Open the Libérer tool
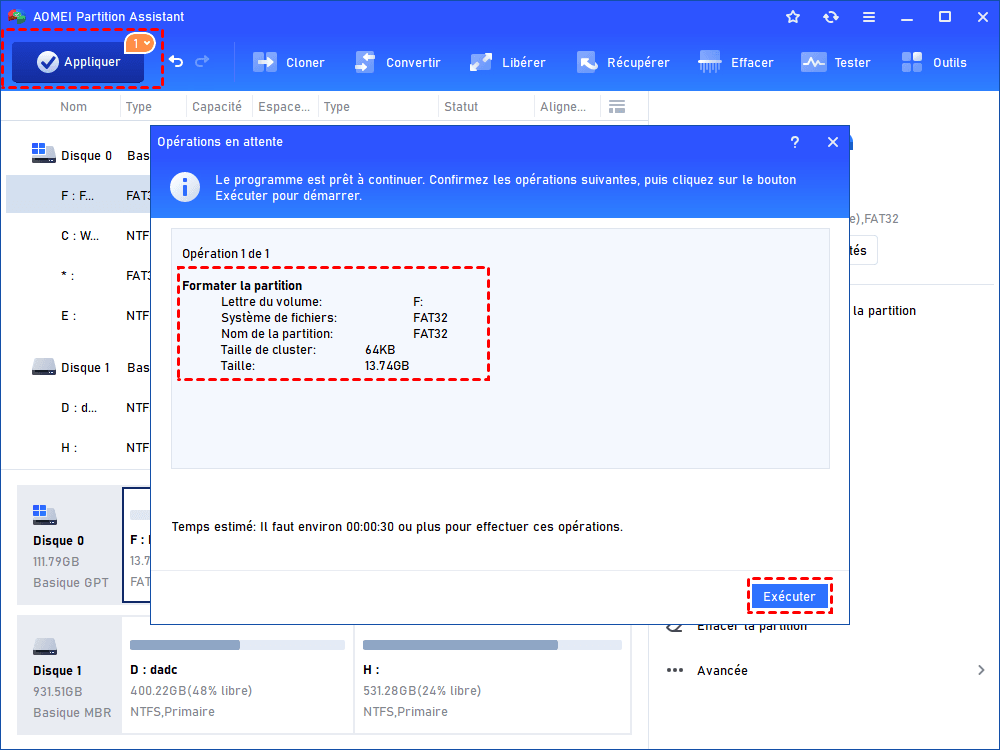 [508, 62]
